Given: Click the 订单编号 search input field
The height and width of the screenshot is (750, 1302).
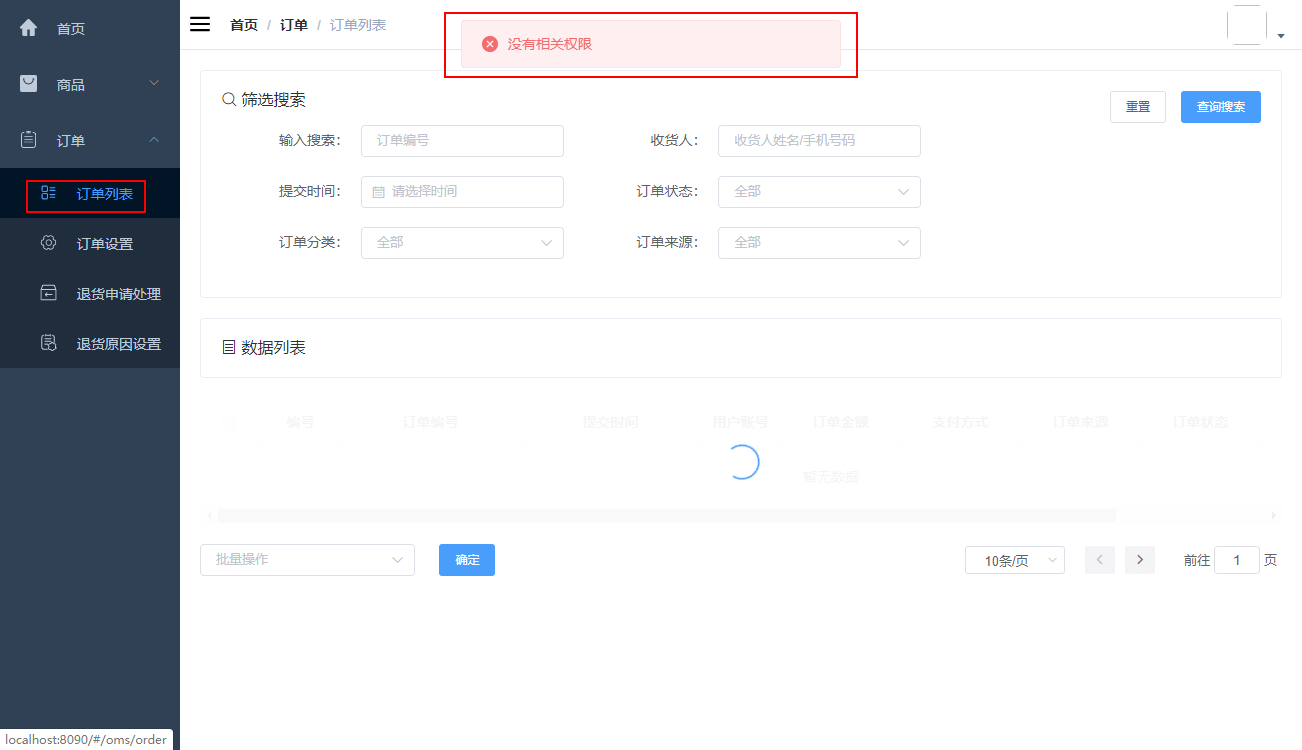Looking at the screenshot, I should 462,141.
